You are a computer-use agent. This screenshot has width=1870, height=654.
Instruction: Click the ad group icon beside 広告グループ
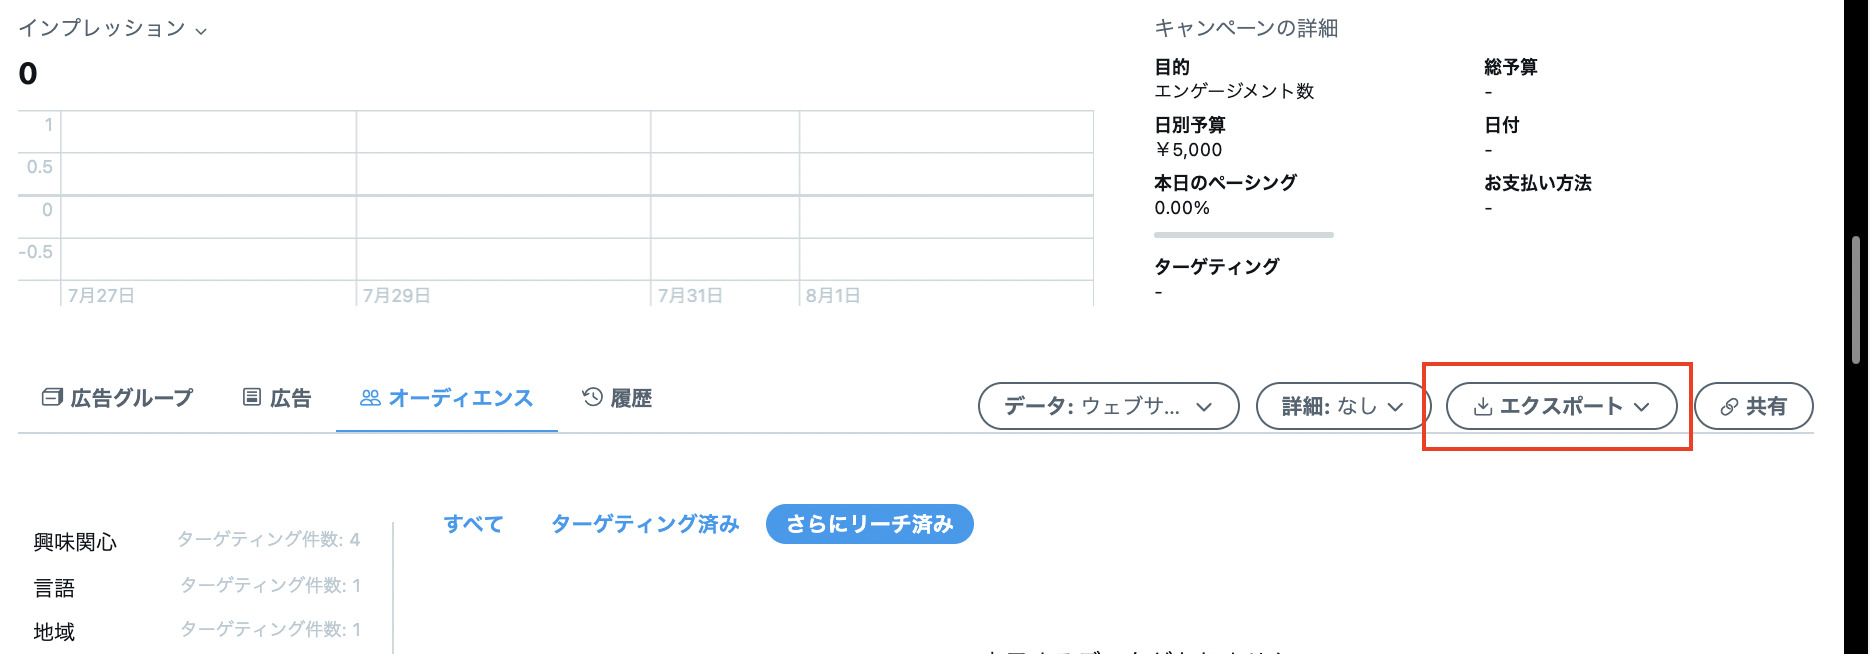click(52, 398)
